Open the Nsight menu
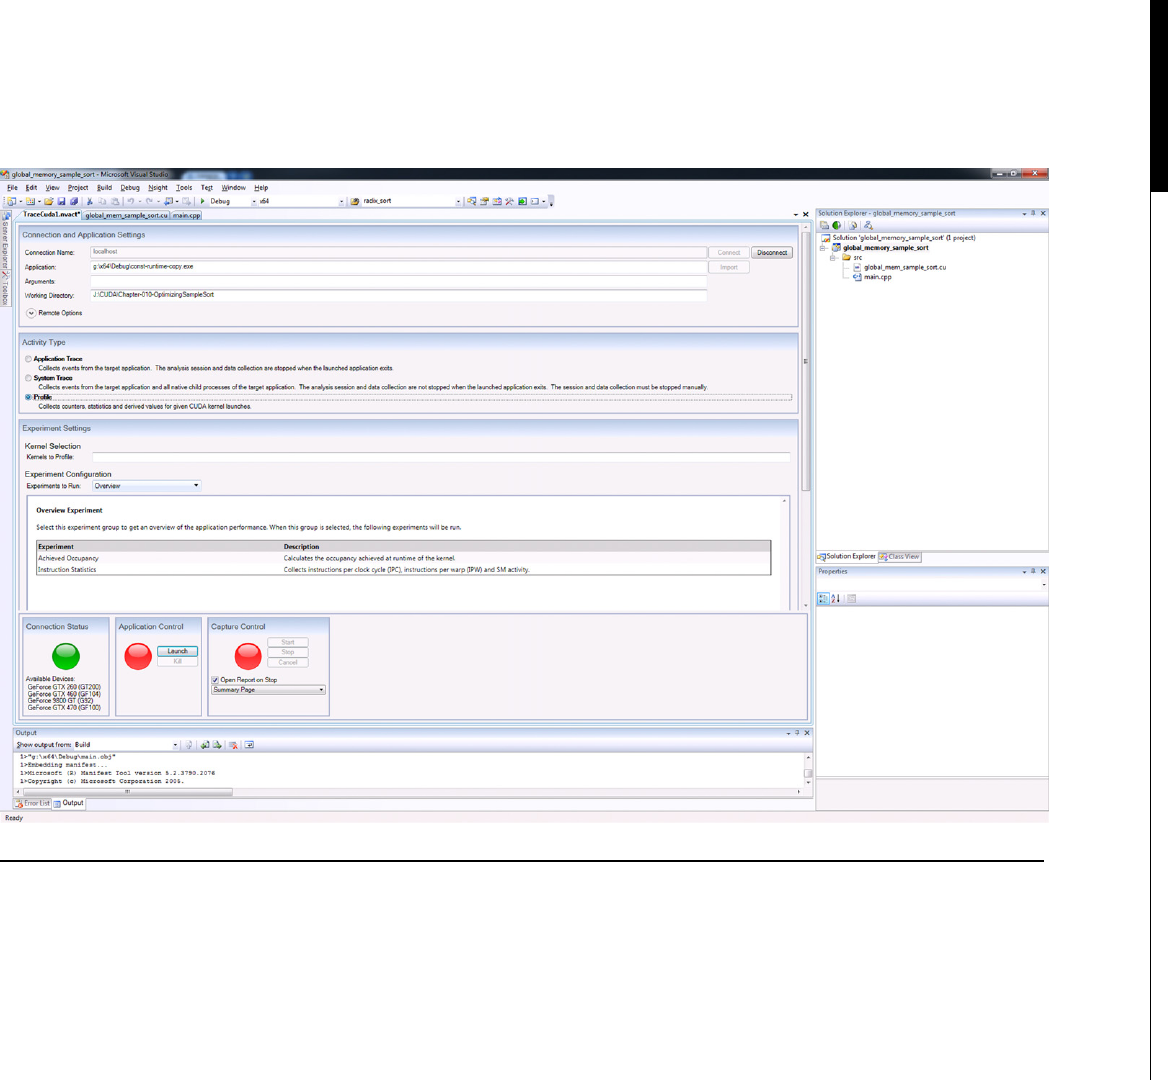Screen dimensions: 1168x1080 158,188
